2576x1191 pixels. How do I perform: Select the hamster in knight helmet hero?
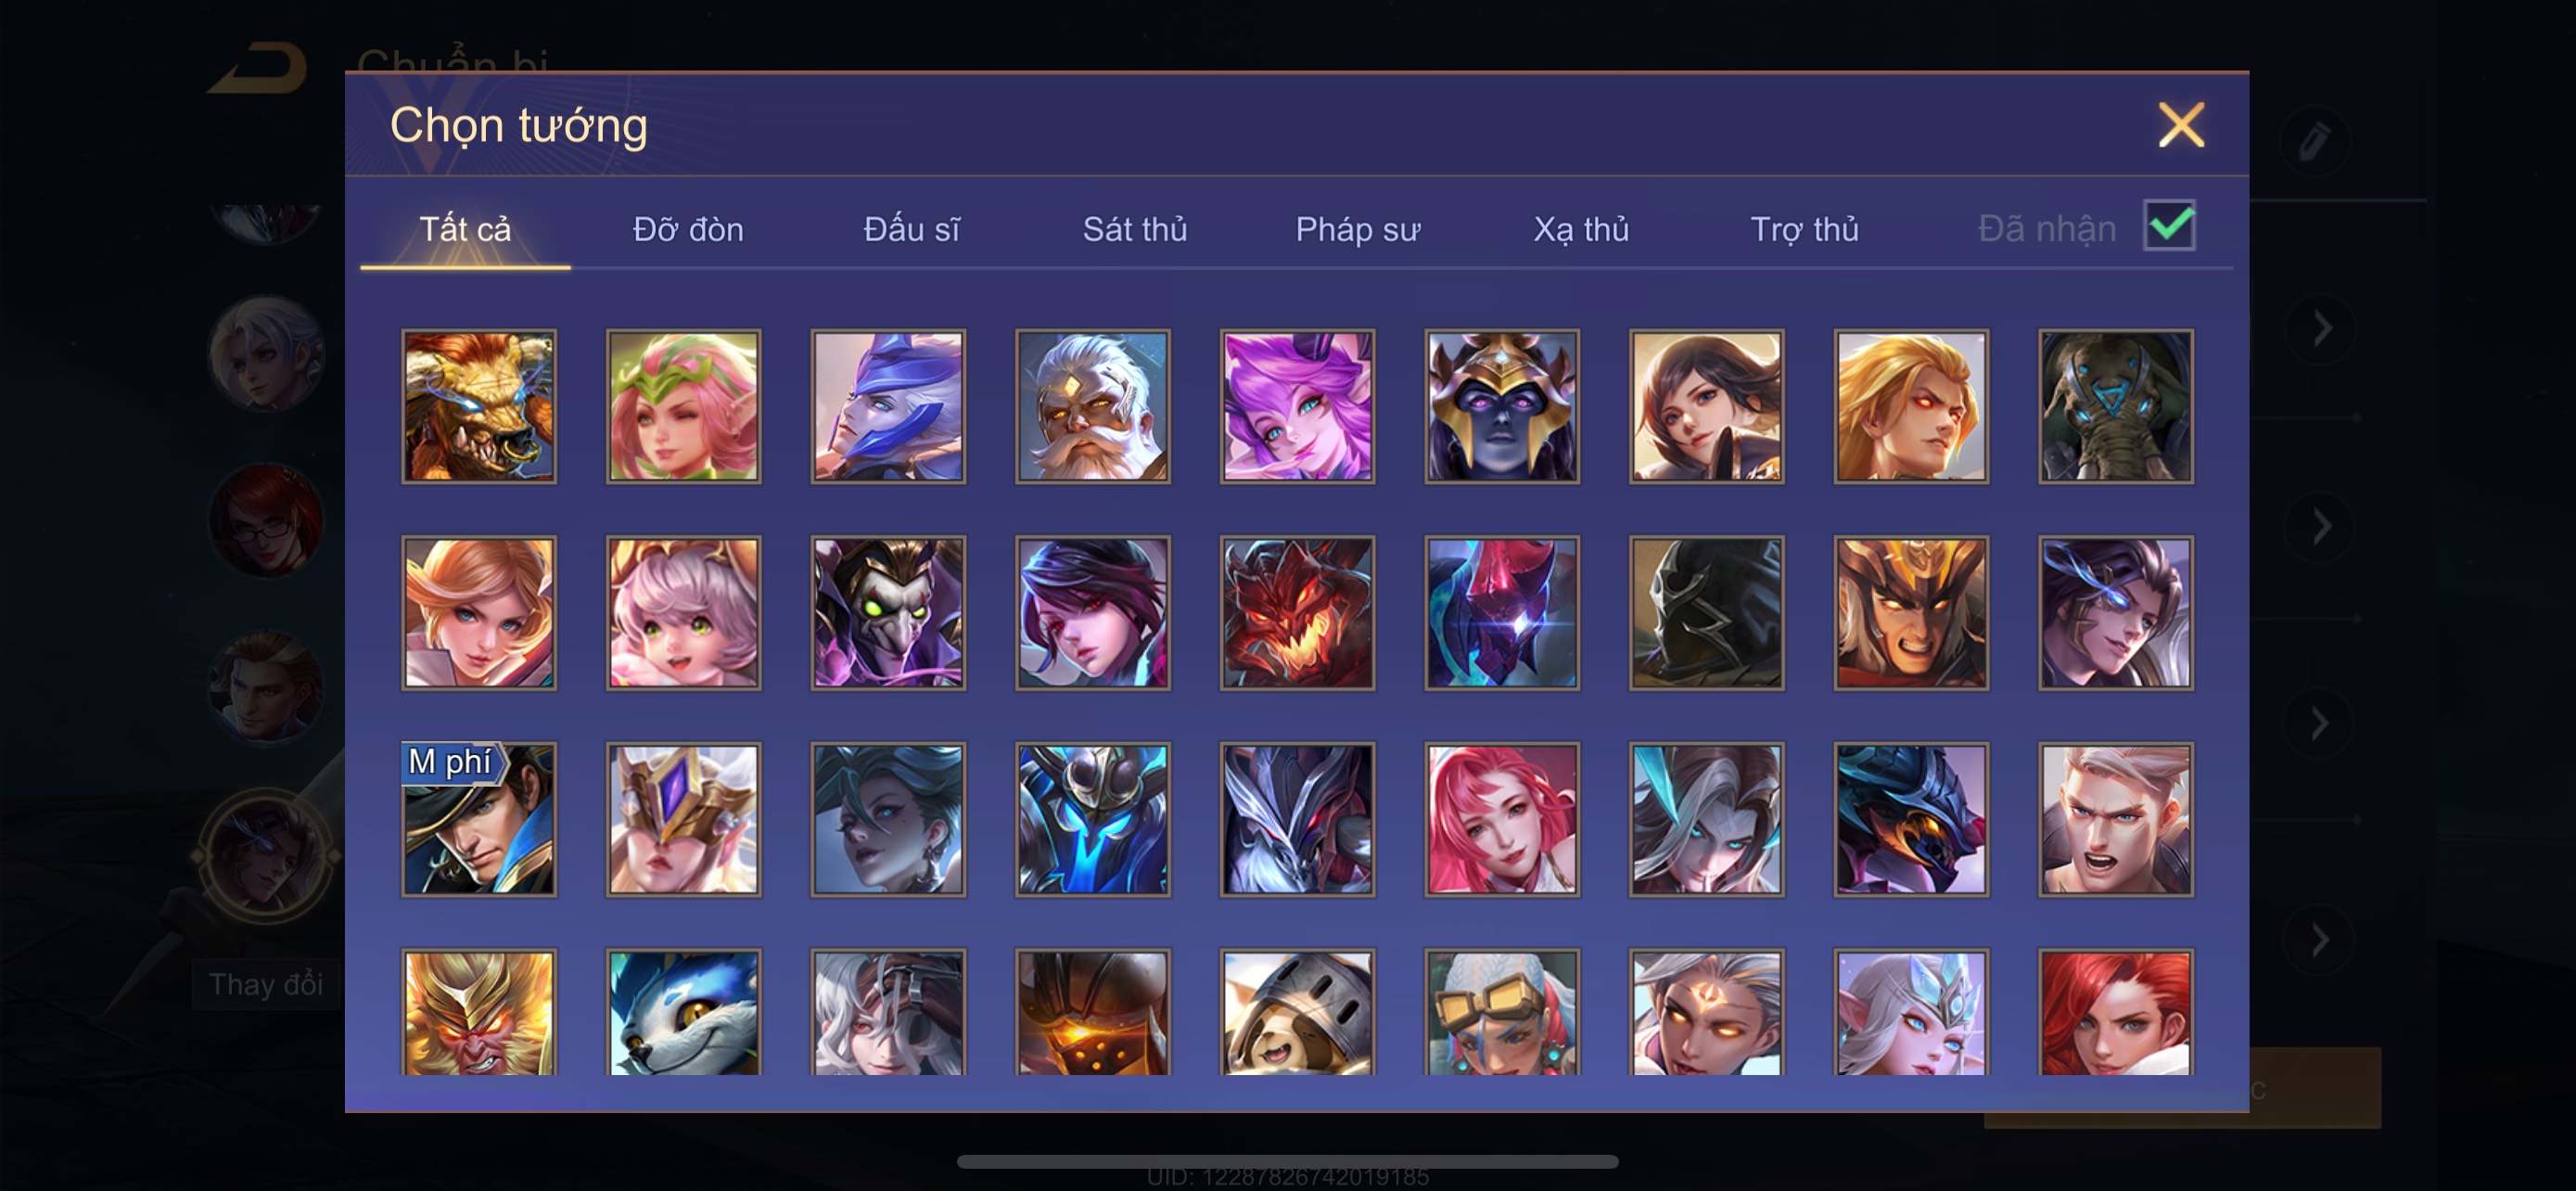click(x=1298, y=1012)
